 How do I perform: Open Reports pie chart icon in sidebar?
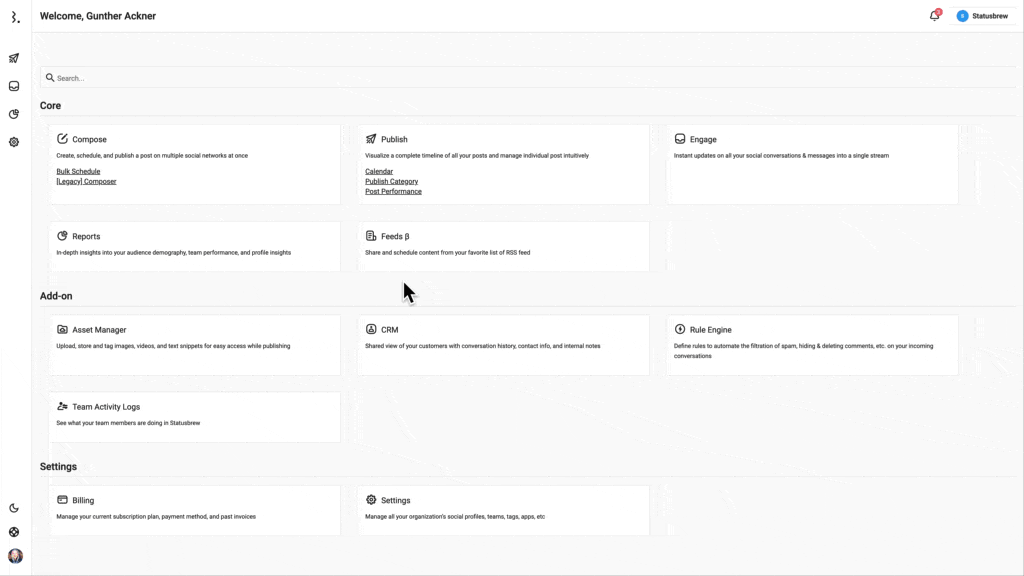[14, 114]
